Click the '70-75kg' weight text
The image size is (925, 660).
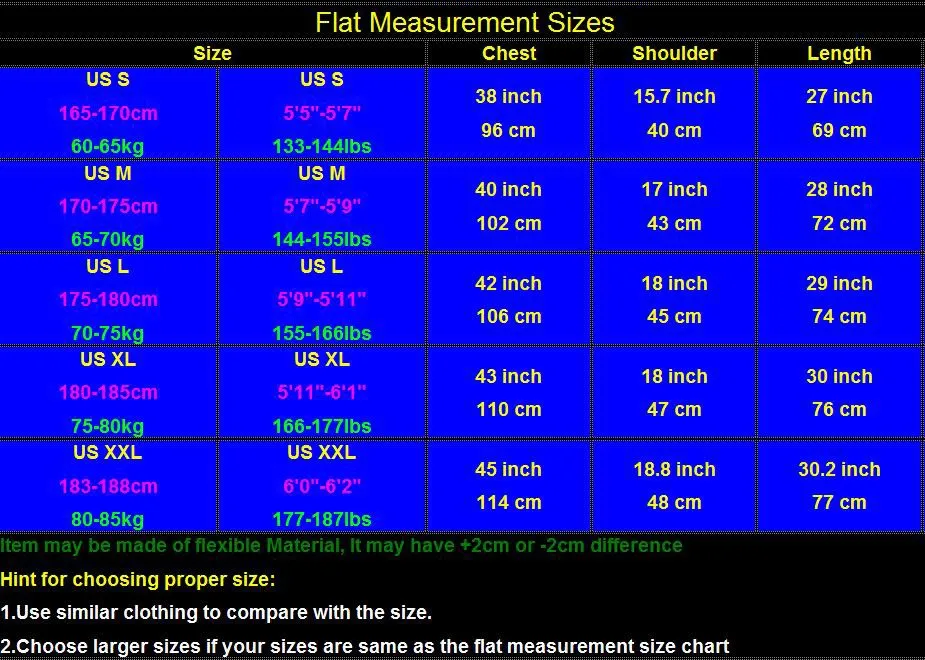[107, 333]
